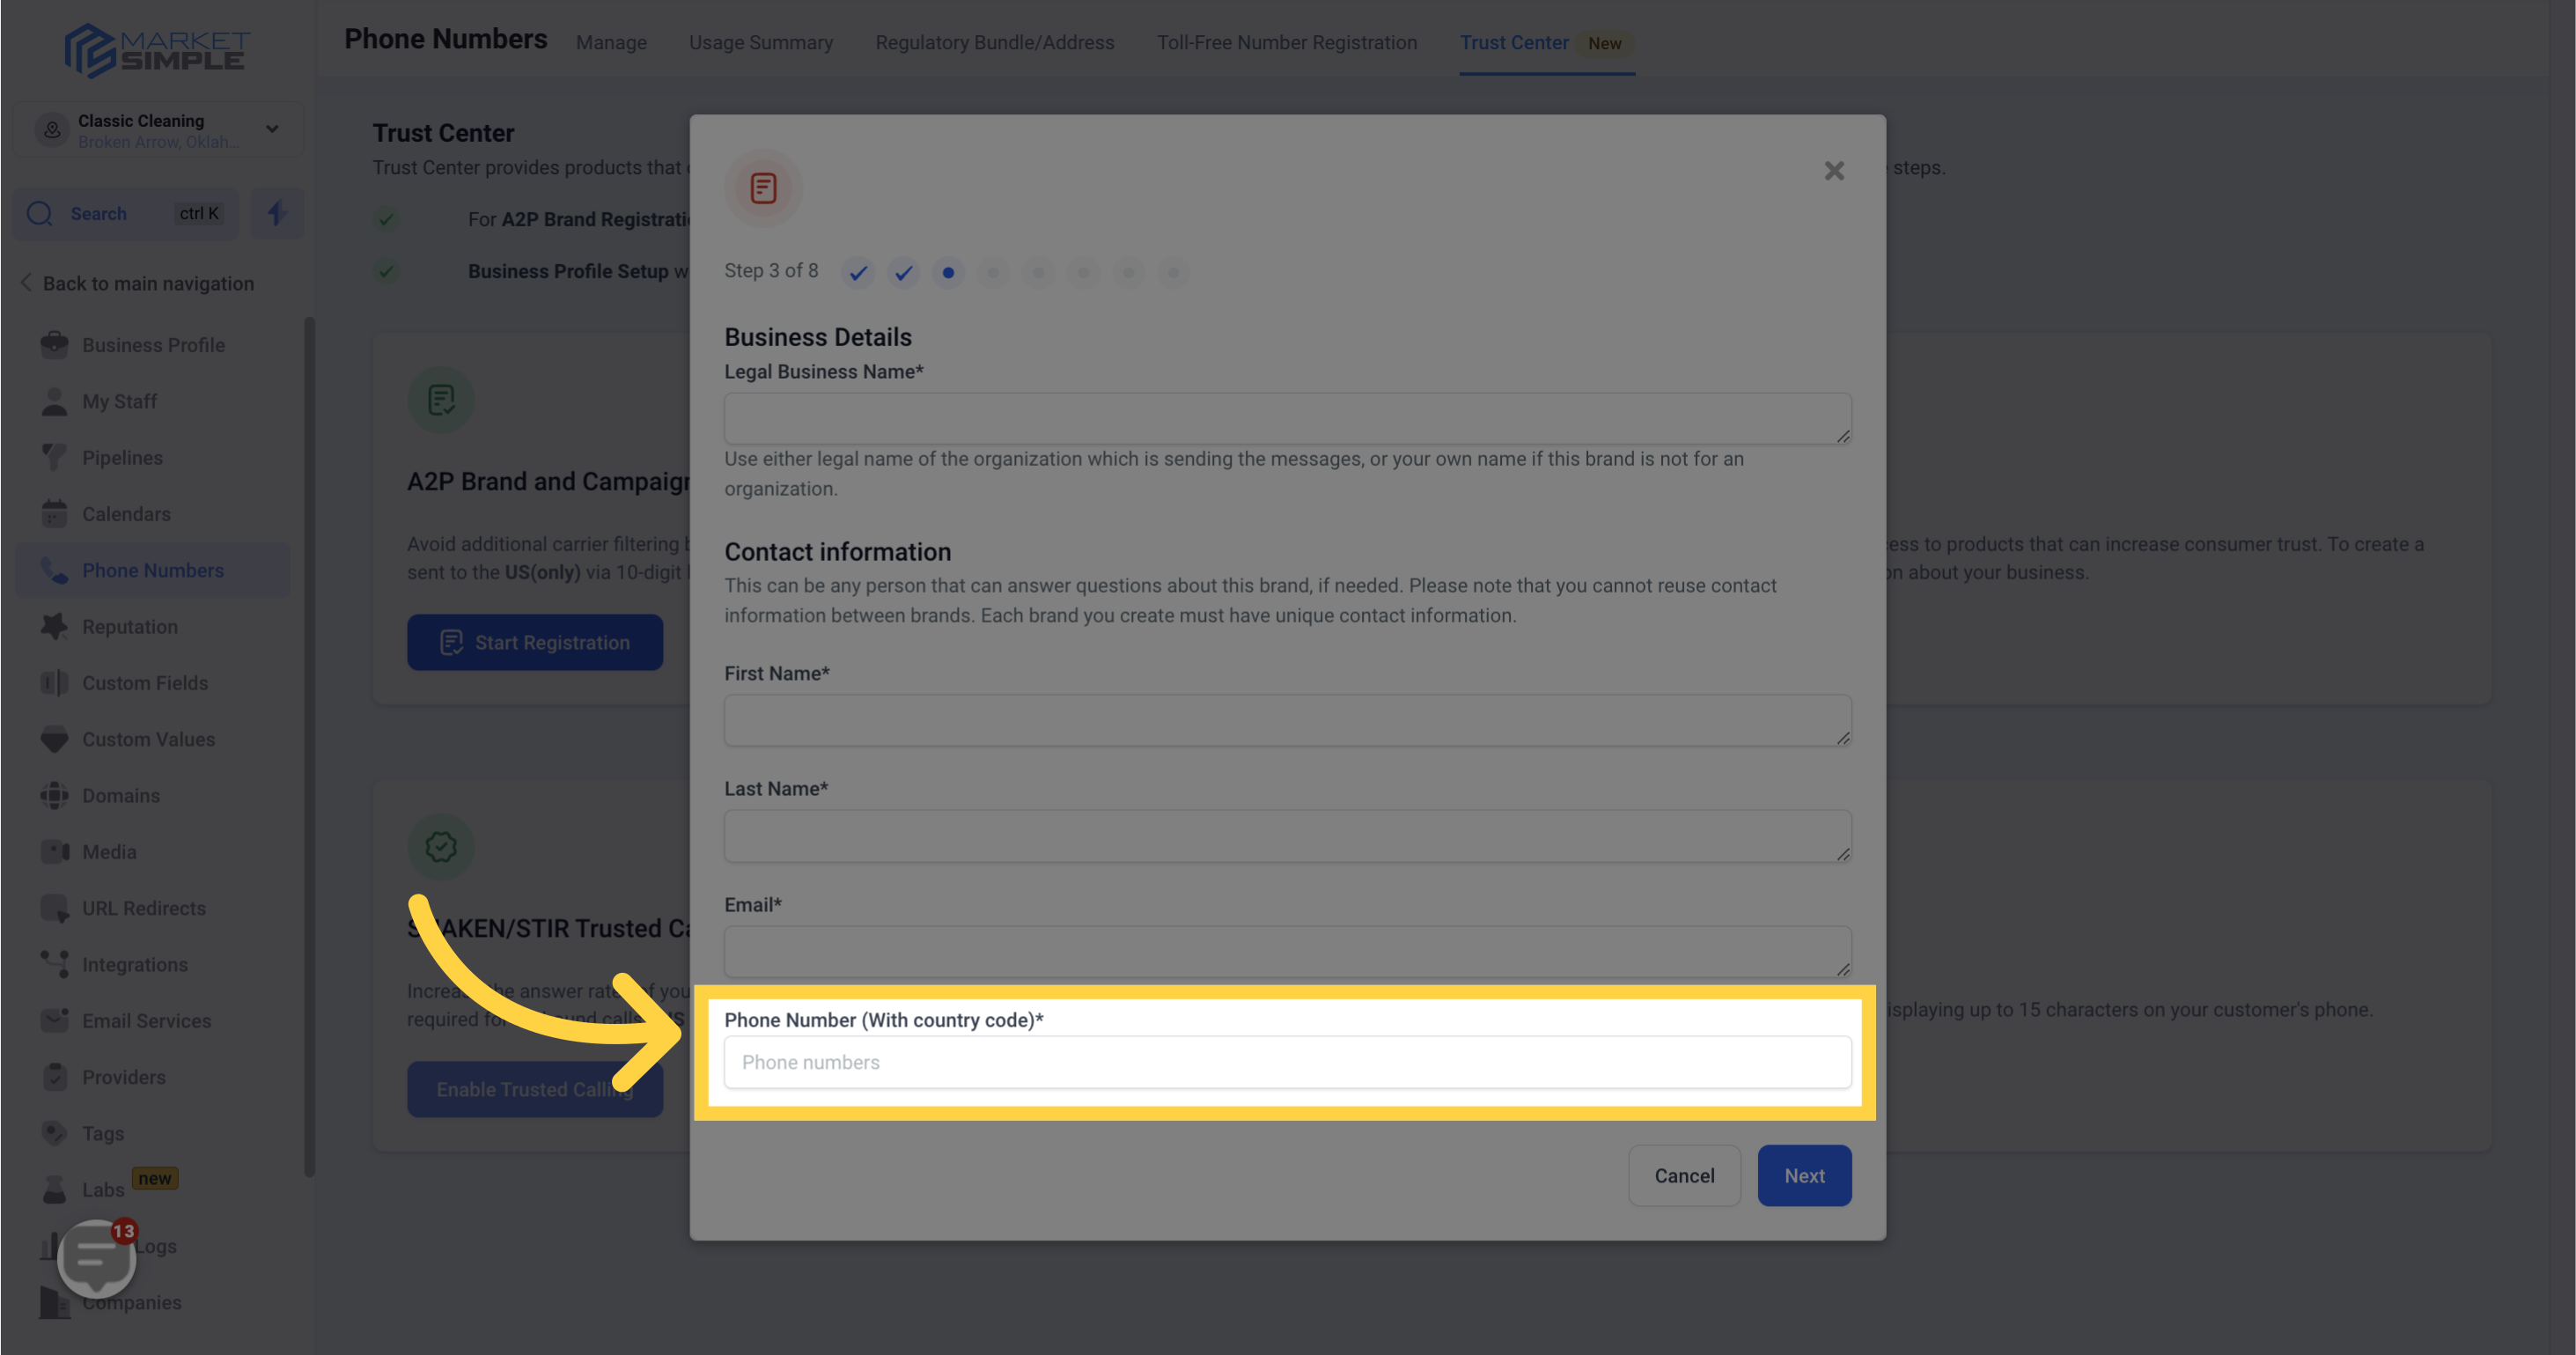Click the Cancel button to dismiss
Viewport: 2576px width, 1355px height.
click(x=1685, y=1175)
